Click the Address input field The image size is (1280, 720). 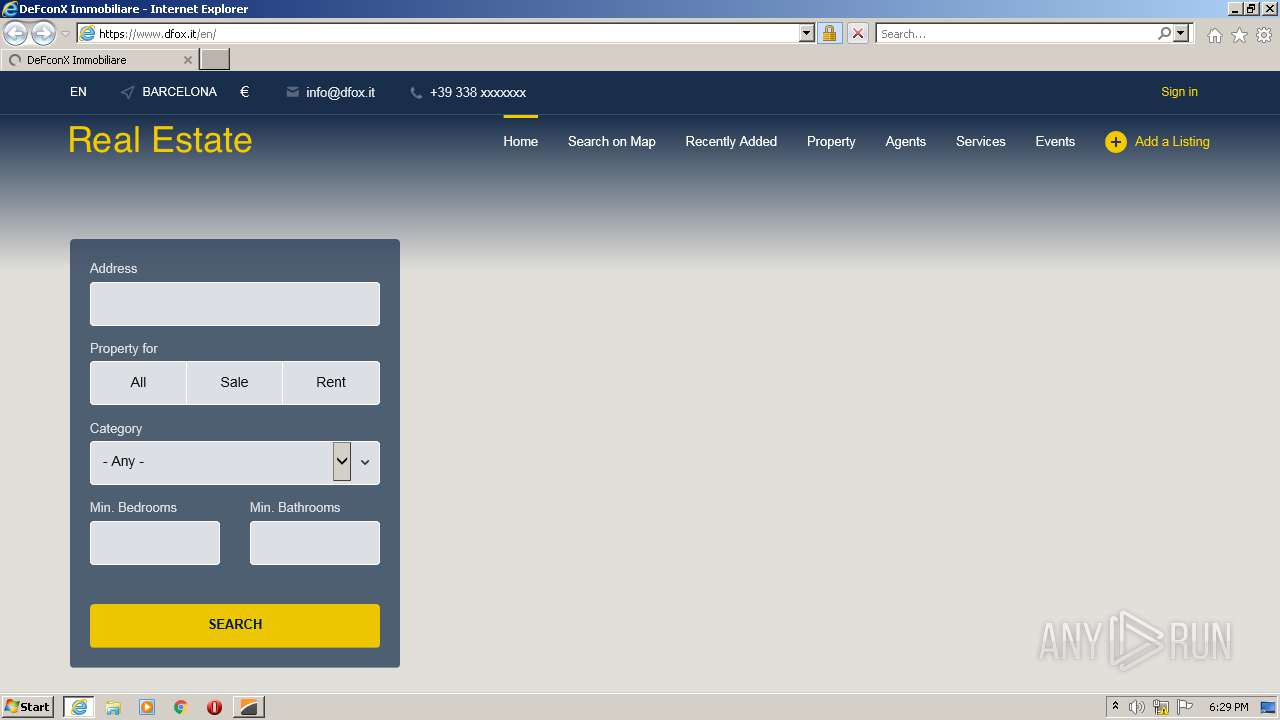coord(235,304)
